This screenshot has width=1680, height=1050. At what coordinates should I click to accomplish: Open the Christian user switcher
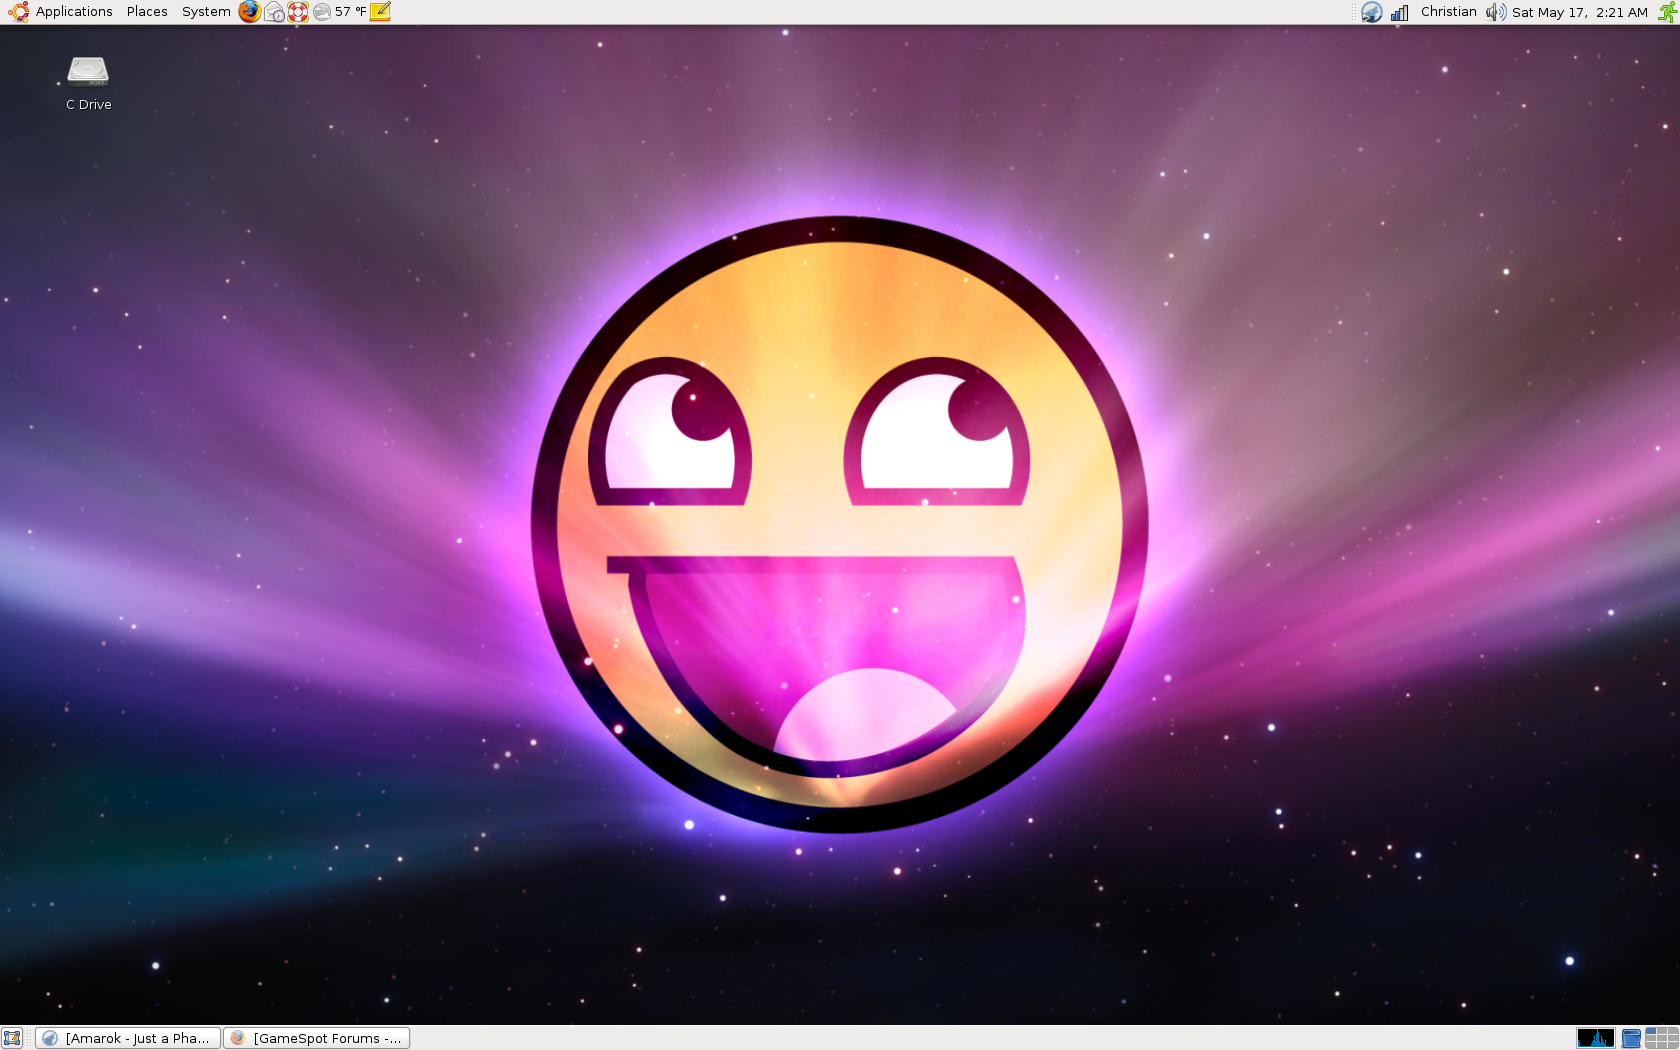click(x=1448, y=12)
